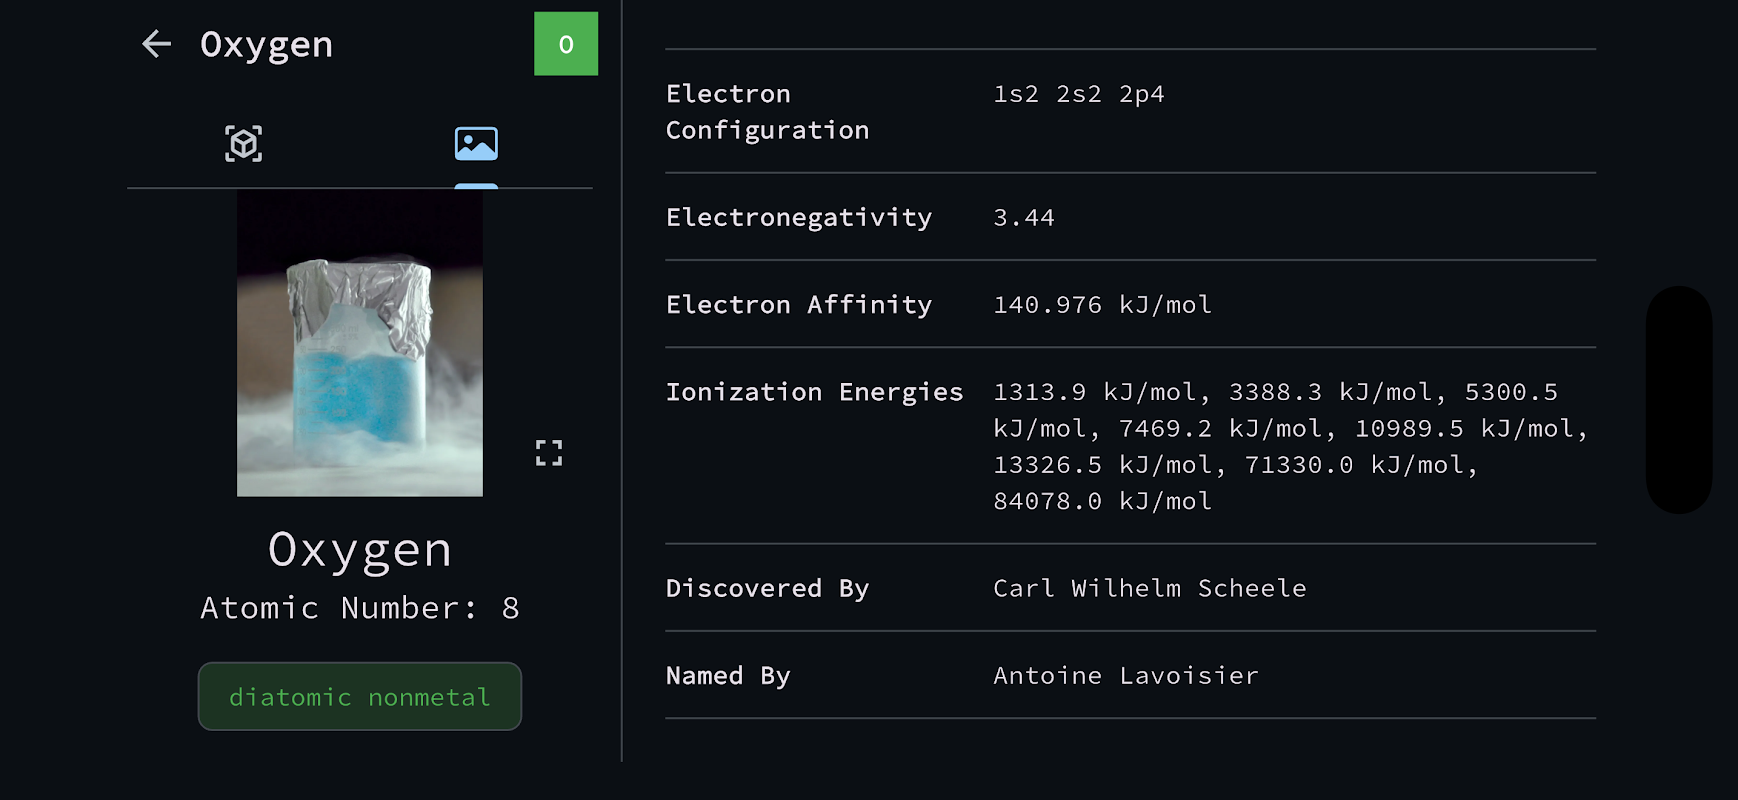Click the Carl Wilhelm Scheele name
1738x800 pixels.
(1150, 588)
